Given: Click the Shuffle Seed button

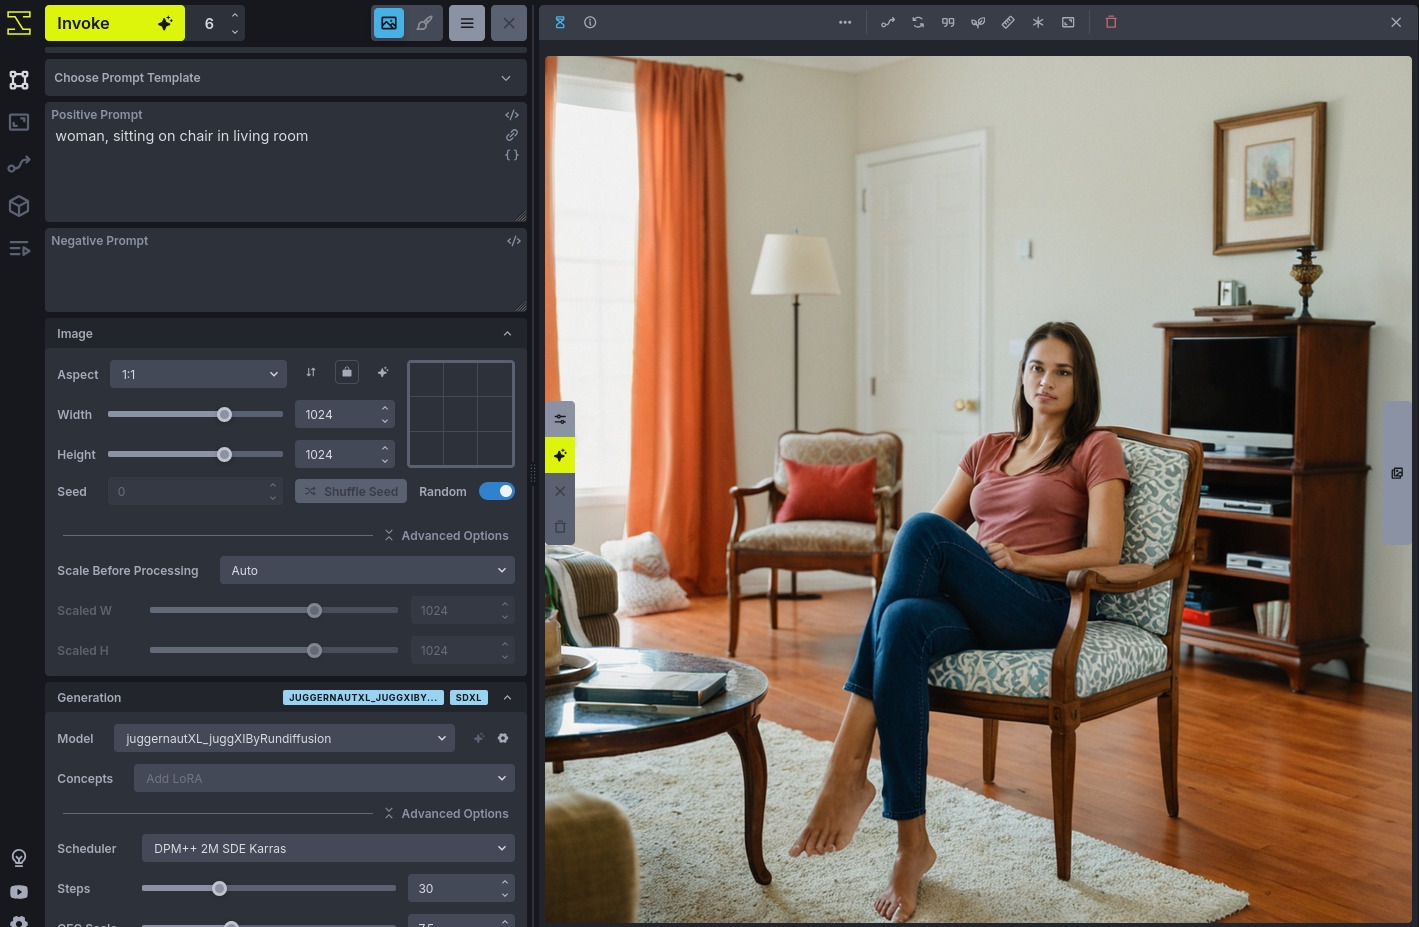Looking at the screenshot, I should pos(351,491).
